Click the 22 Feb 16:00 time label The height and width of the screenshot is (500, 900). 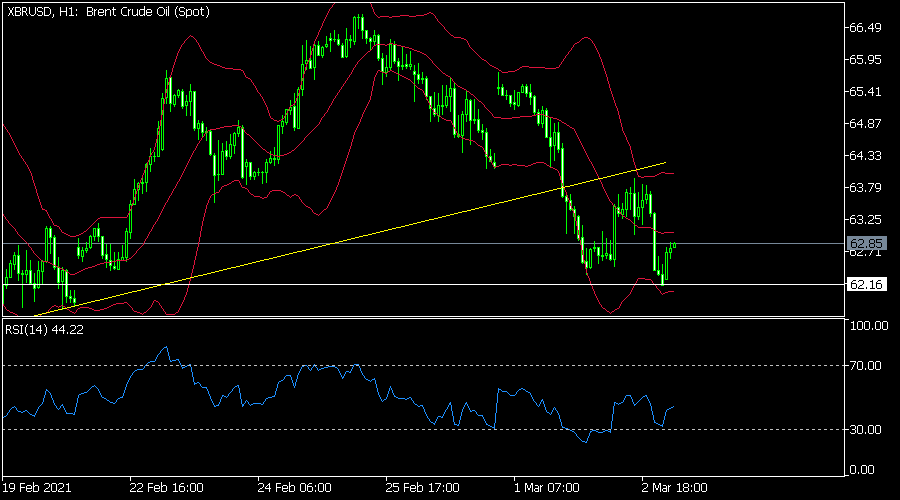point(166,488)
